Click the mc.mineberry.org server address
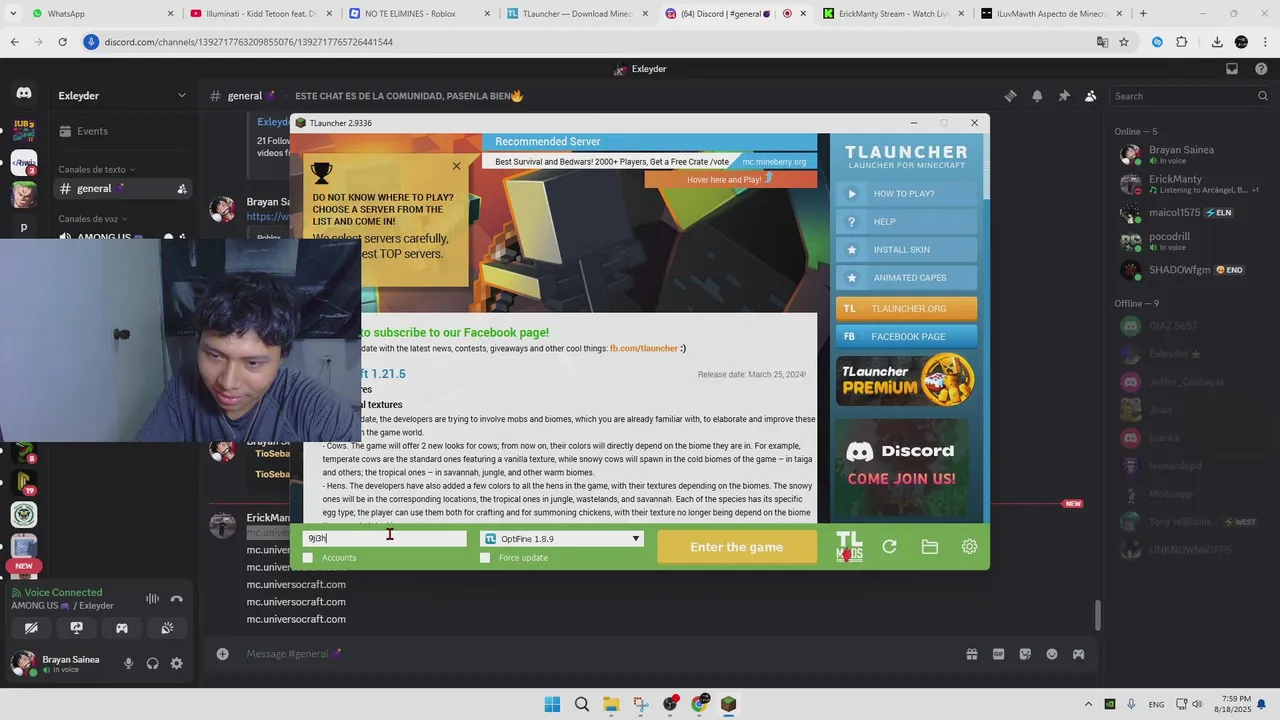 pos(774,162)
